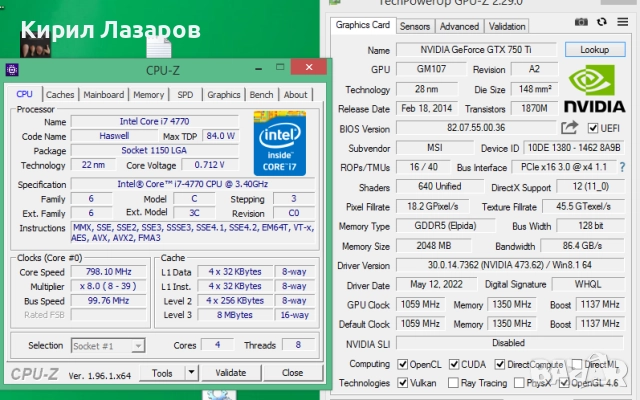Select GPU-Z Graphics Card tab
640x400 pixels.
363,25
